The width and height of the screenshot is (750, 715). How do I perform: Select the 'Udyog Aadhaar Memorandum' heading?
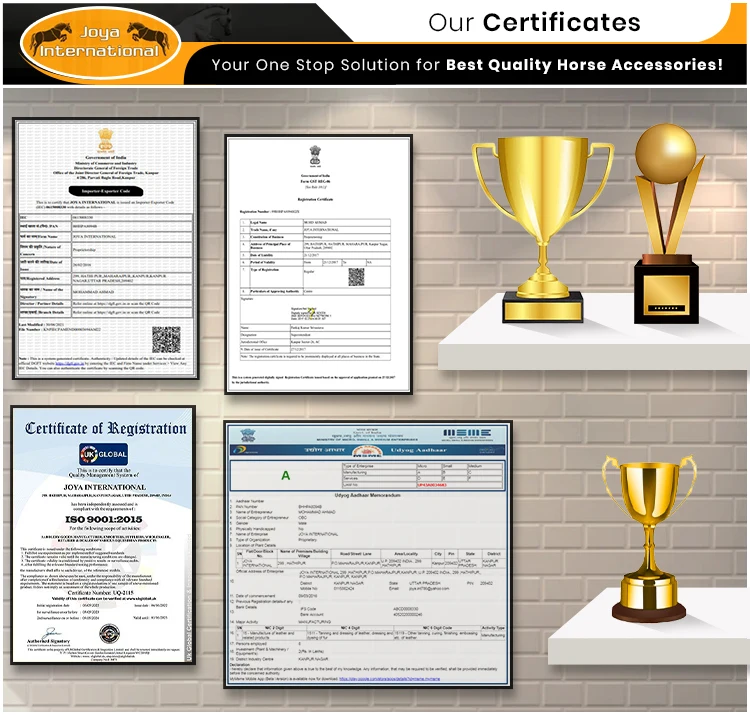367,495
